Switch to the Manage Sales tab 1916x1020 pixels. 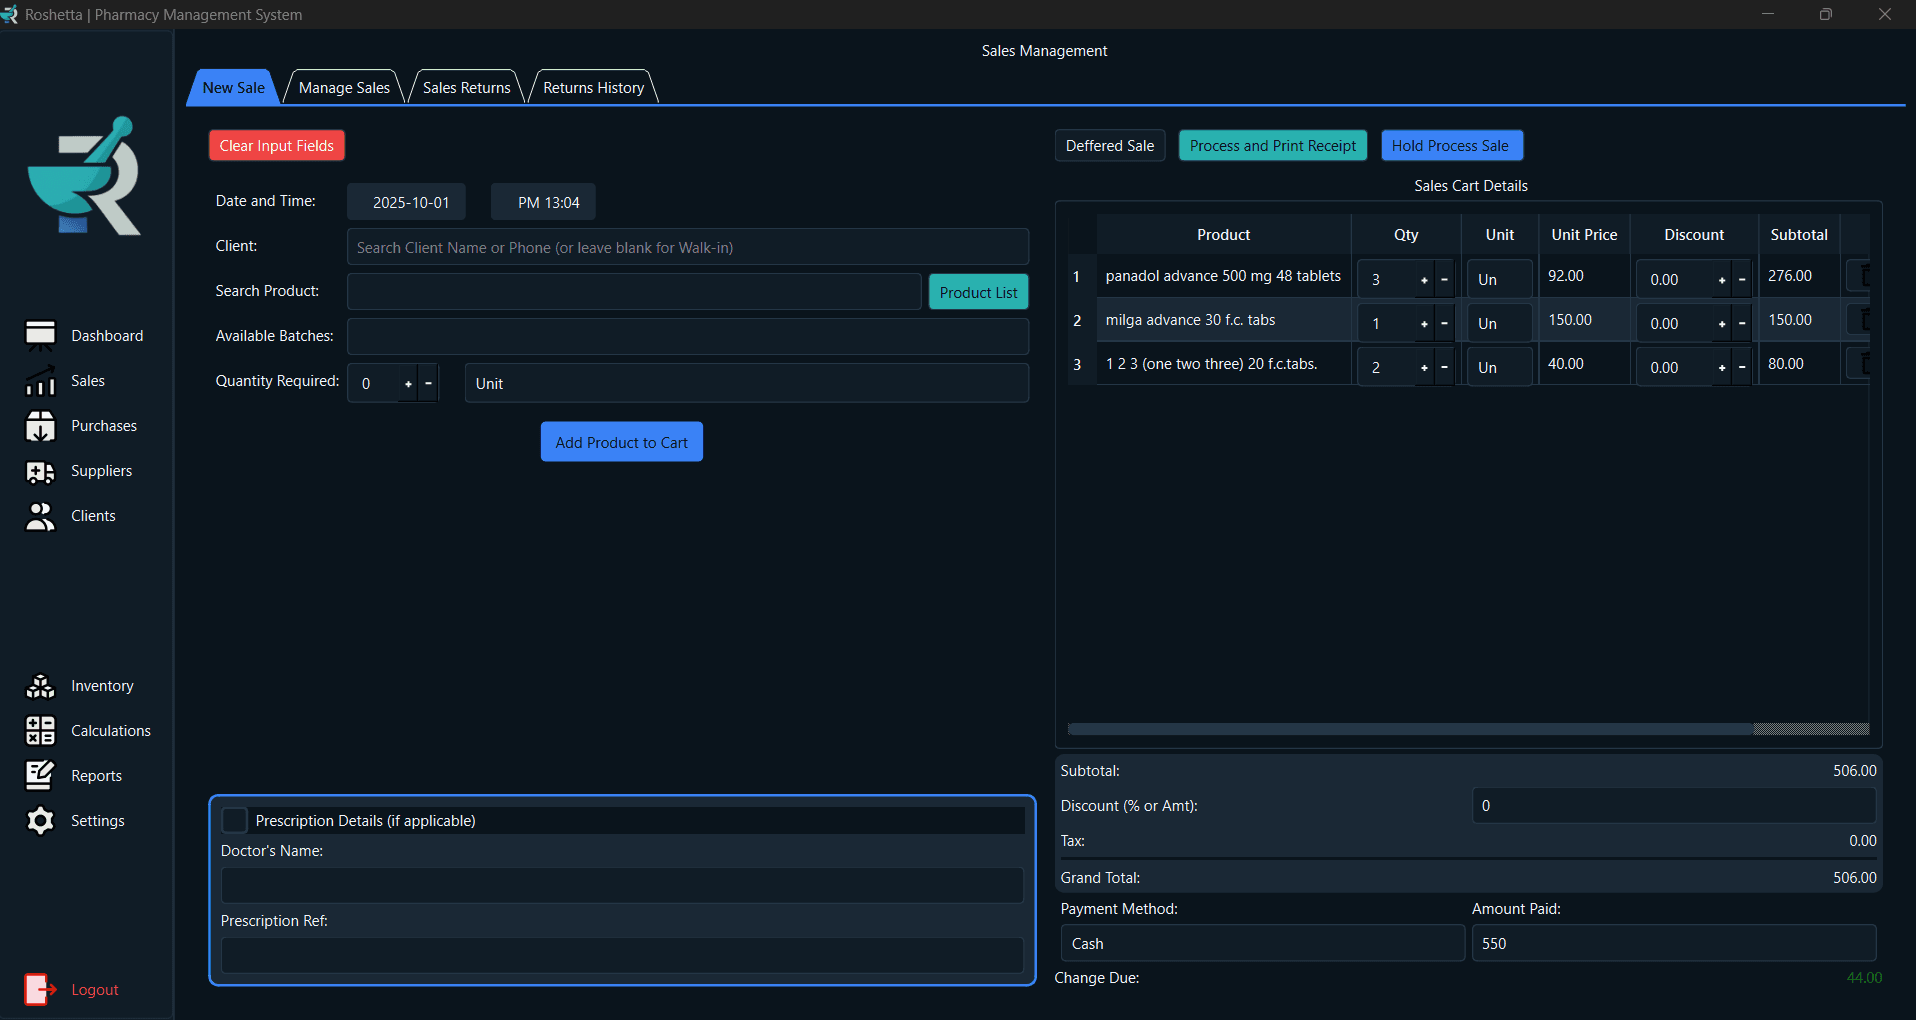coord(344,87)
